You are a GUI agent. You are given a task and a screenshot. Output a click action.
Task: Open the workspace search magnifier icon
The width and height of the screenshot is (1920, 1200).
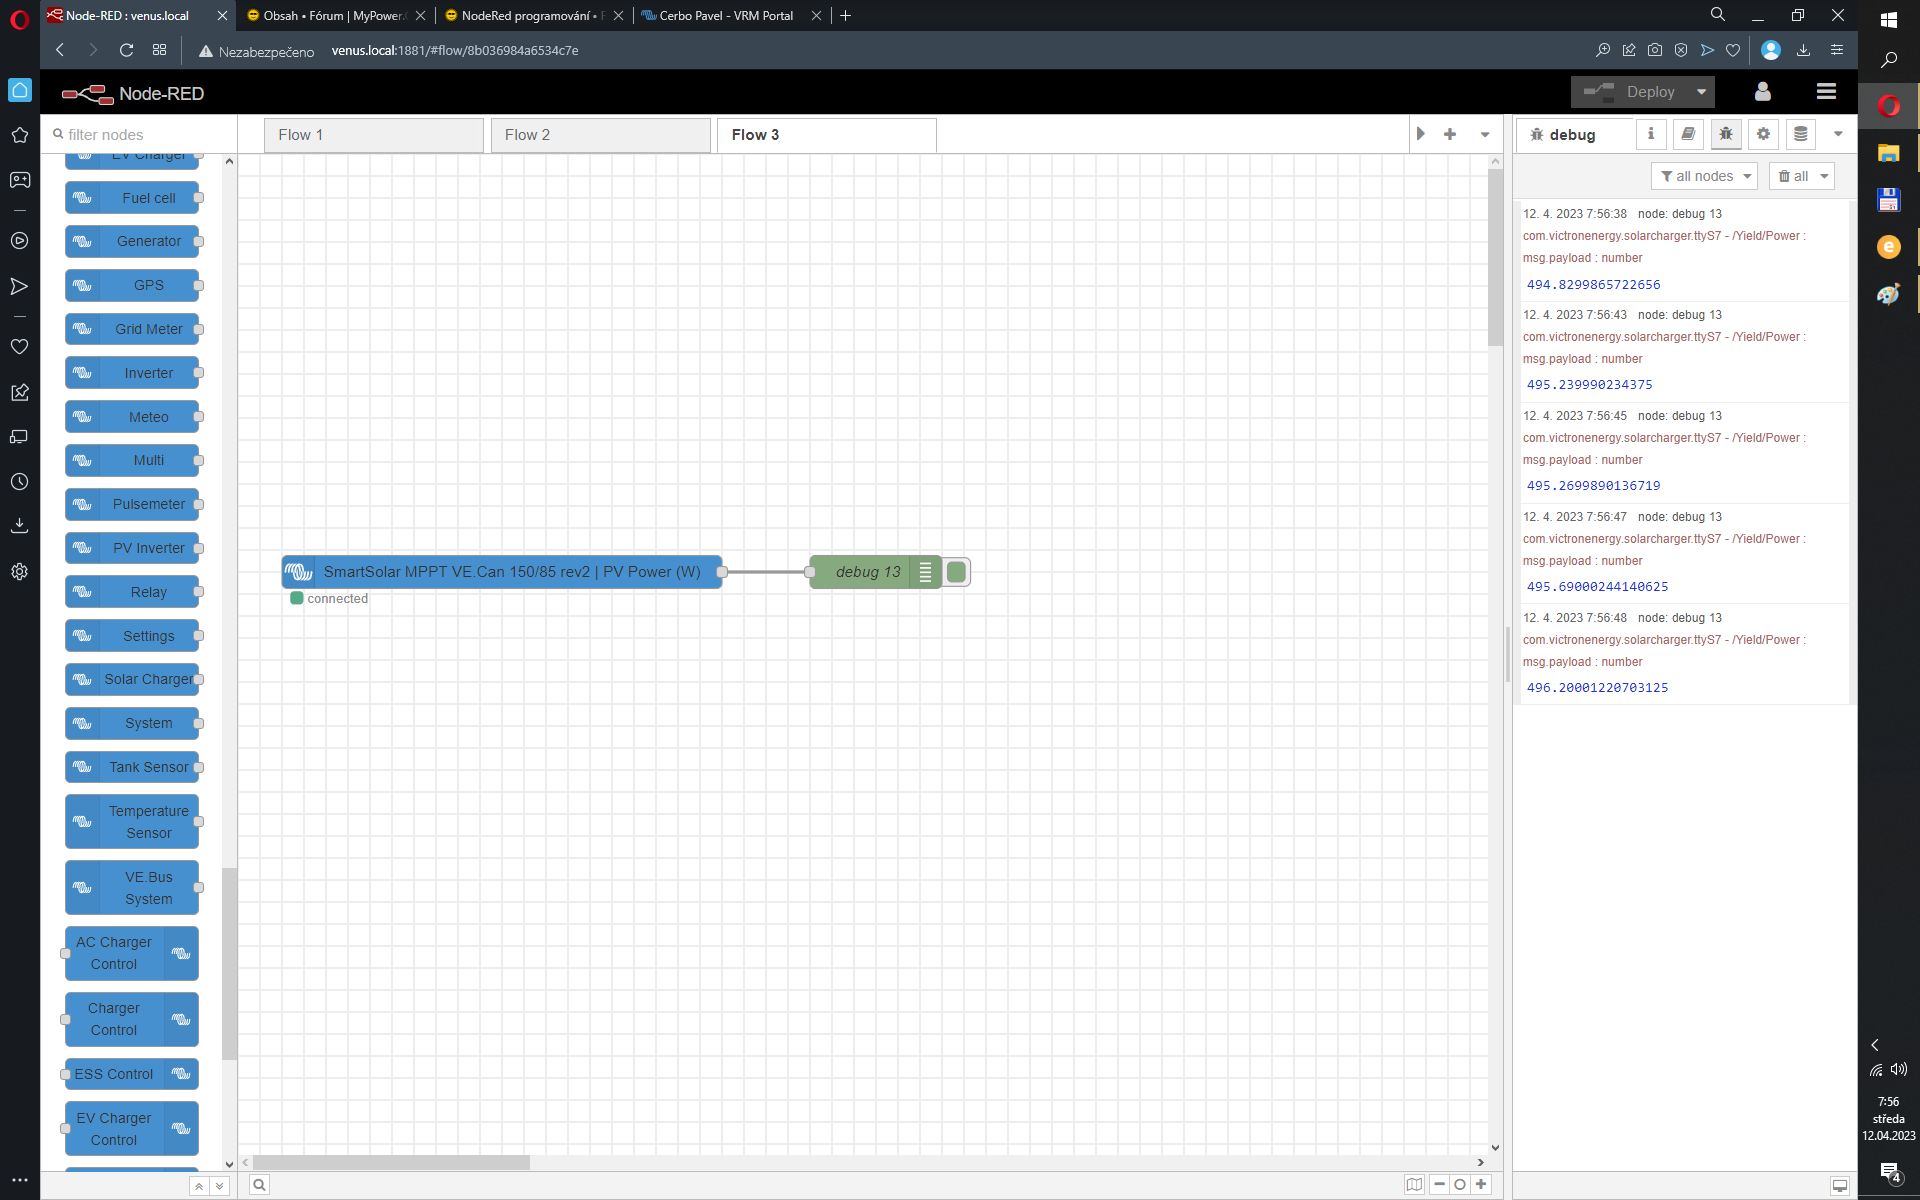click(259, 1185)
